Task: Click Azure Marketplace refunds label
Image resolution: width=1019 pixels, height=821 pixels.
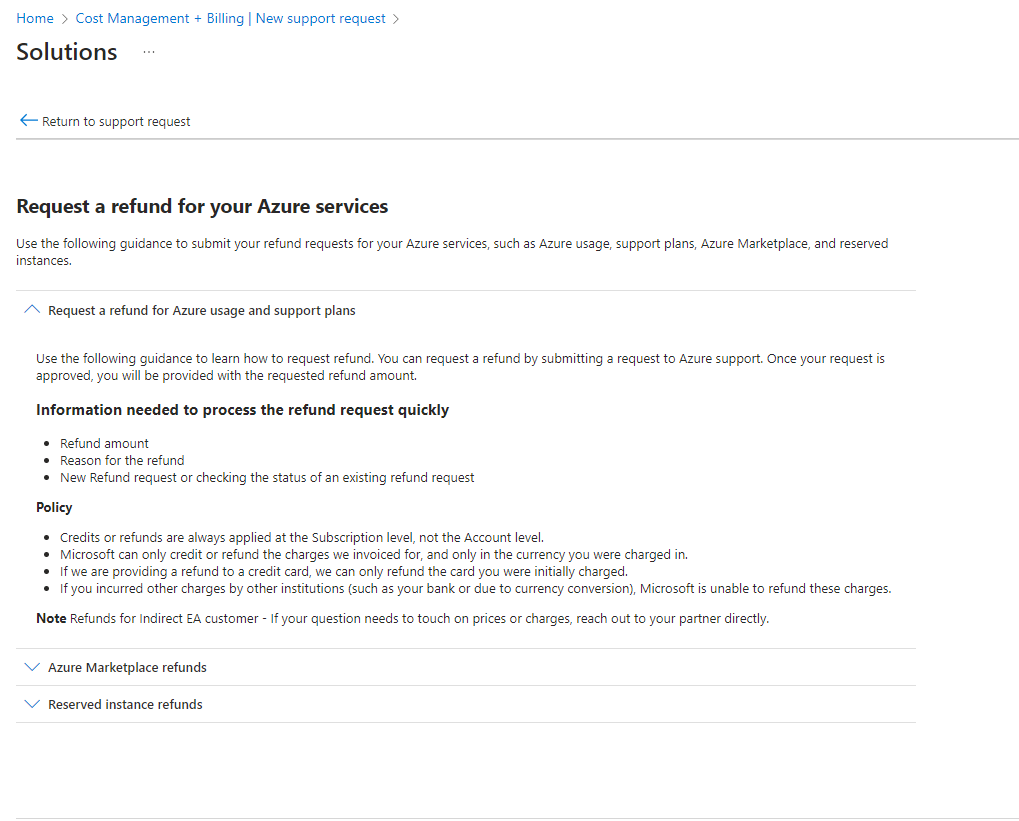Action: [127, 668]
